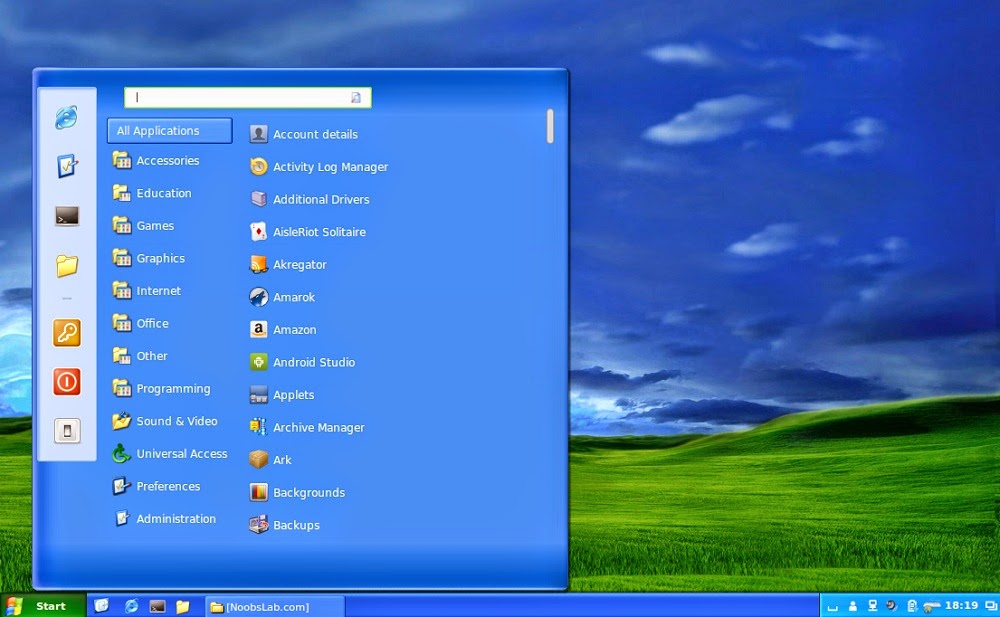Click inside the application search field
Screen dimensions: 1000x617
(x=246, y=97)
